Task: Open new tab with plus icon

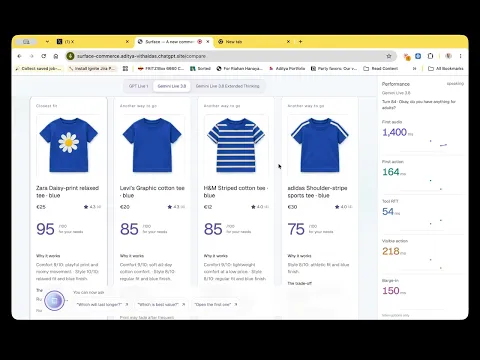Action: tap(300, 42)
